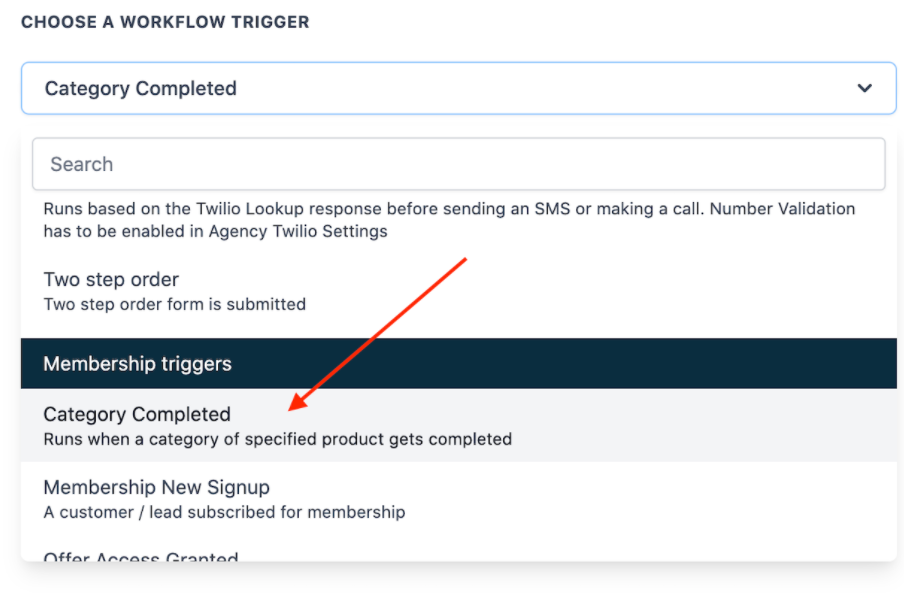Click the selected "Category Completed" text in dropdown
The height and width of the screenshot is (606, 904).
[140, 88]
